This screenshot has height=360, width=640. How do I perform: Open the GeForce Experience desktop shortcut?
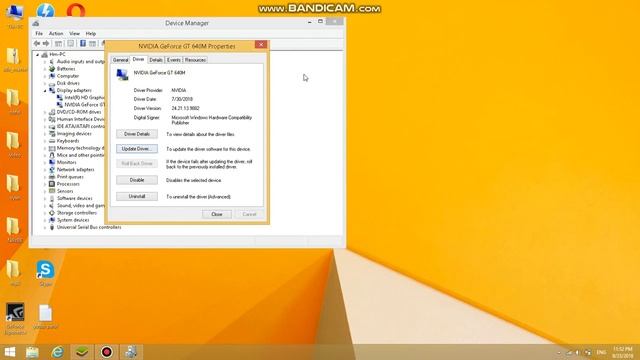tap(15, 318)
